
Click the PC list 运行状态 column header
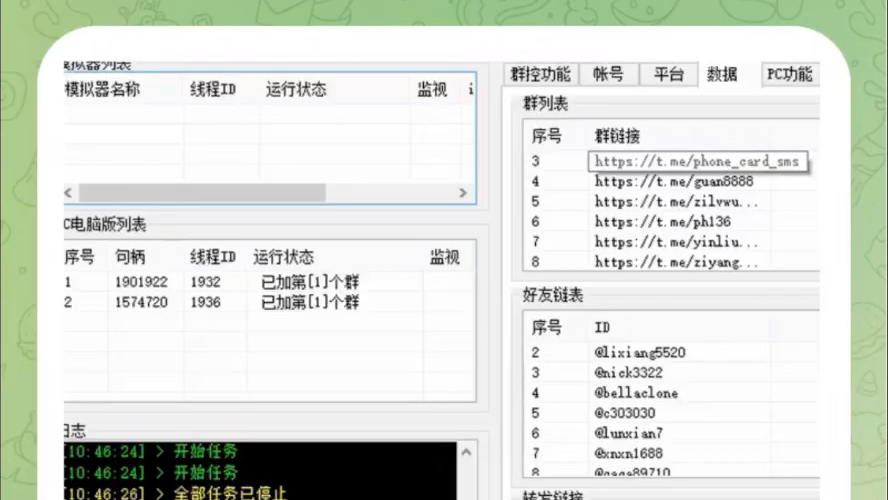coord(284,257)
